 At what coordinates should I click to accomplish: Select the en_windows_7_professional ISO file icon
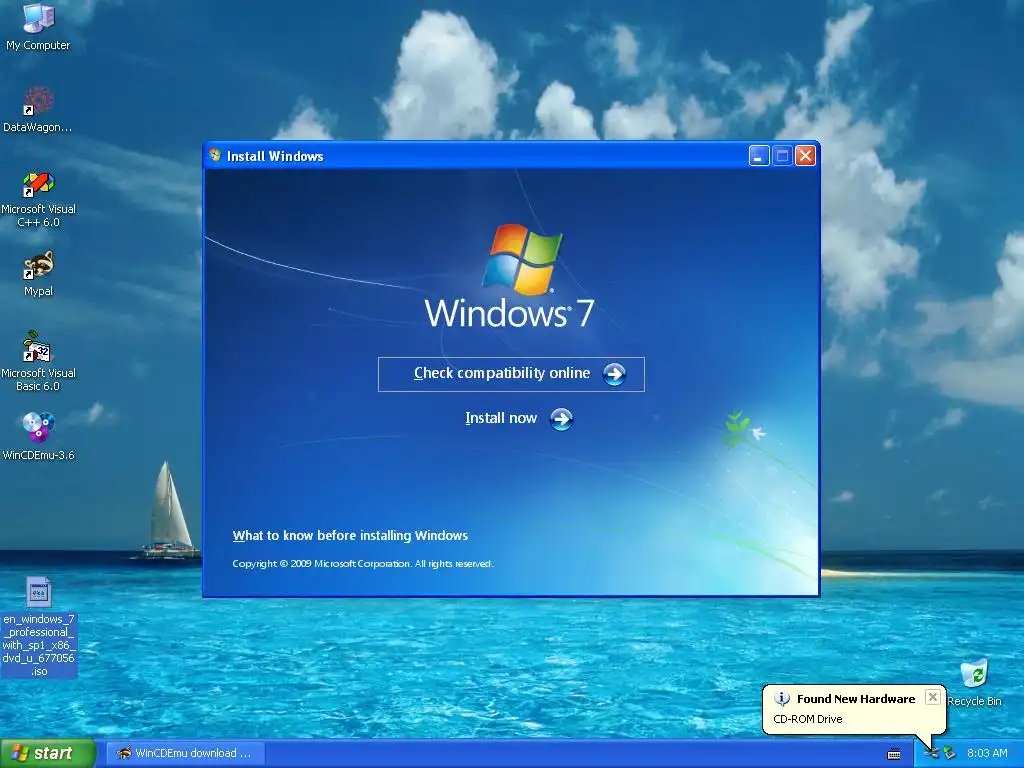(x=39, y=592)
